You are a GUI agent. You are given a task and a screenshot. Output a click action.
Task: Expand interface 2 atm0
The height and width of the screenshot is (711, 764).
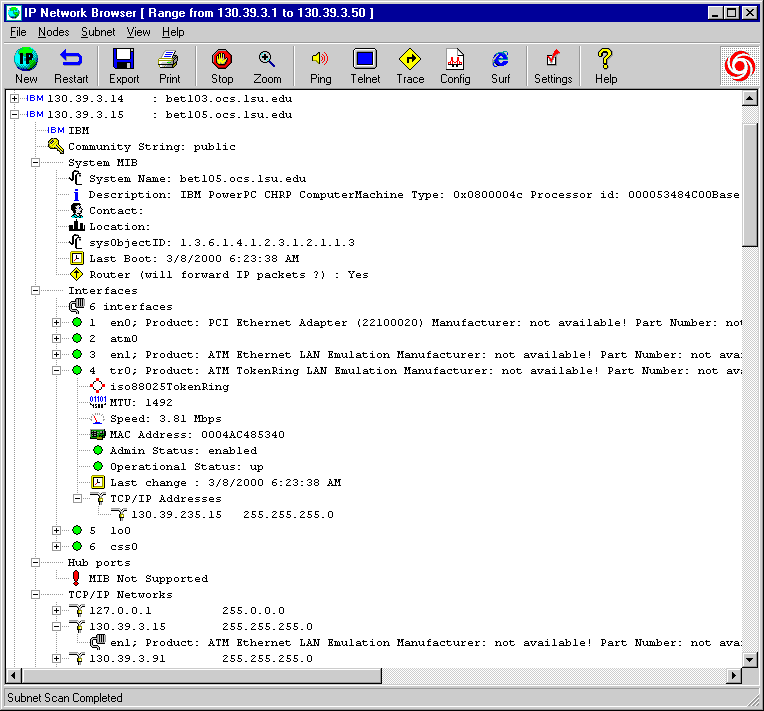click(x=57, y=338)
